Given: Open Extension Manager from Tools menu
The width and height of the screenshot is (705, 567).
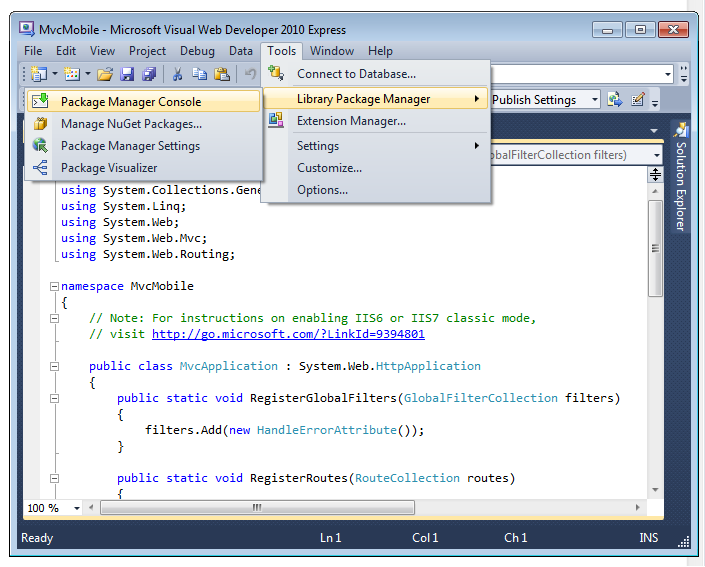Looking at the screenshot, I should (x=351, y=121).
